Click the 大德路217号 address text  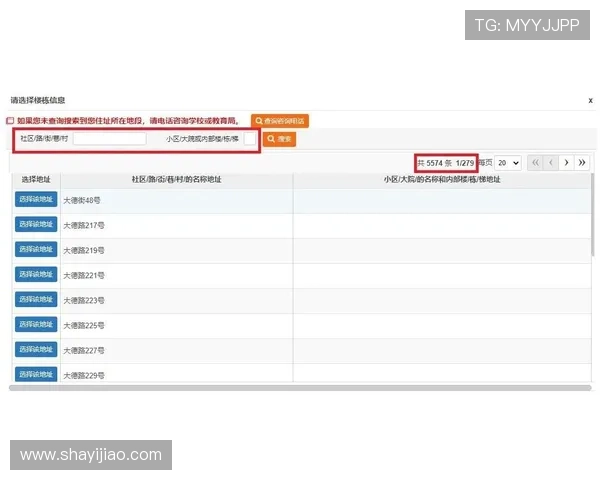pos(83,225)
